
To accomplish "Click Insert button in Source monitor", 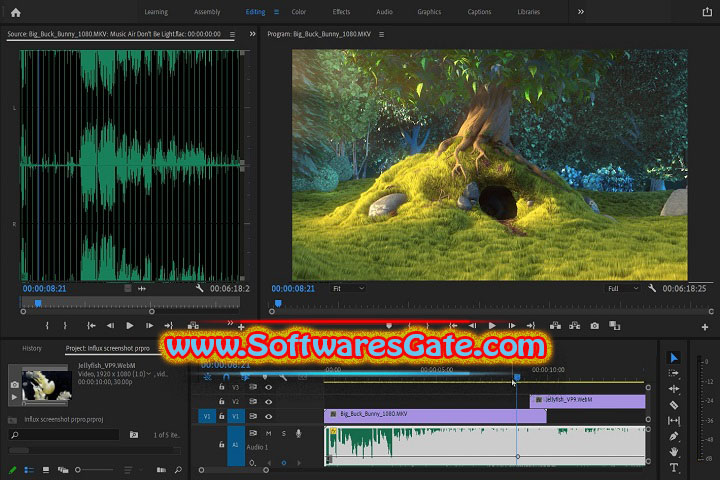I will [x=193, y=326].
